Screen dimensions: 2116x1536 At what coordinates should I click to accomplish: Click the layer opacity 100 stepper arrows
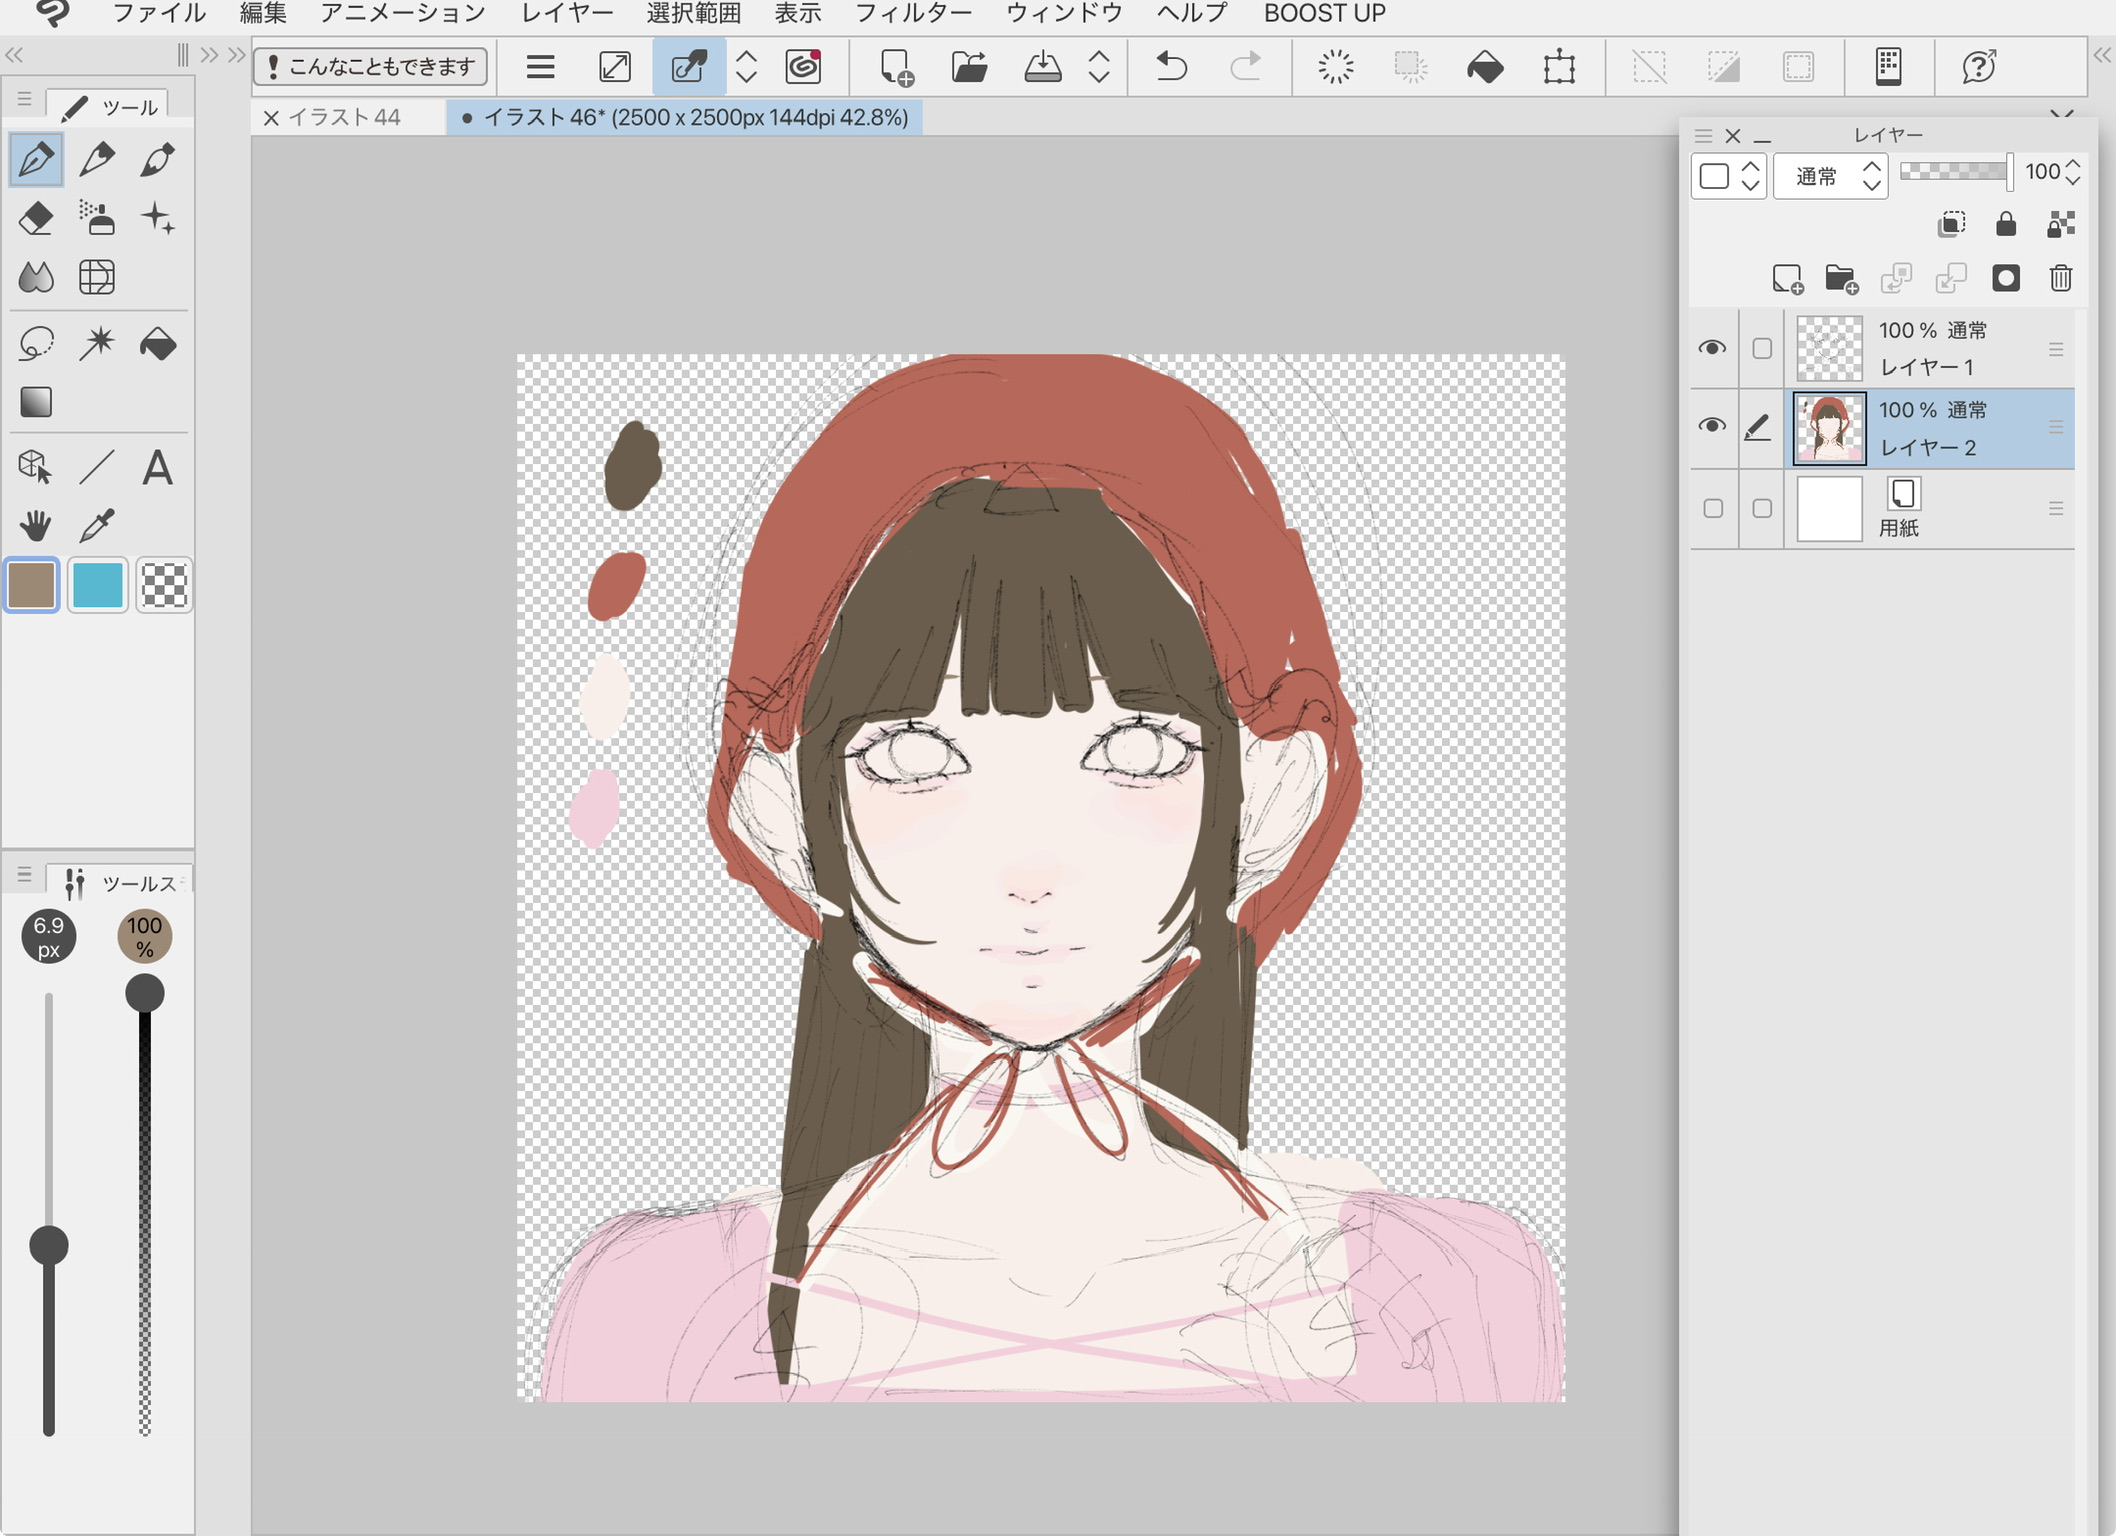tap(2072, 172)
